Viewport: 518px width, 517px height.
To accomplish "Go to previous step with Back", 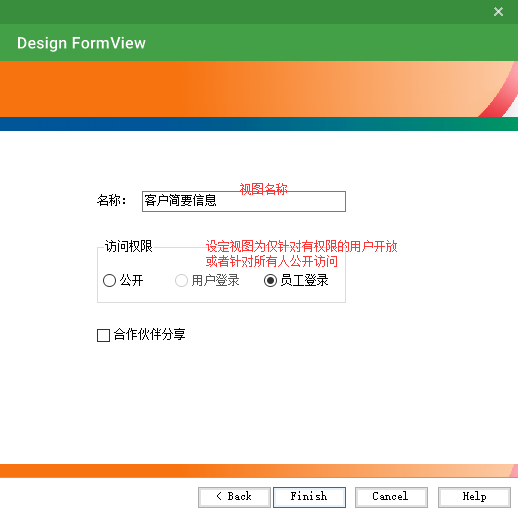I will pyautogui.click(x=234, y=497).
